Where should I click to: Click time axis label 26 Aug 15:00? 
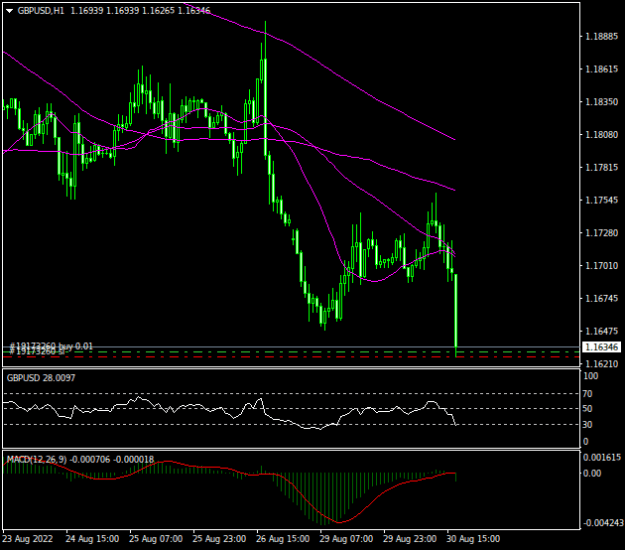283,539
